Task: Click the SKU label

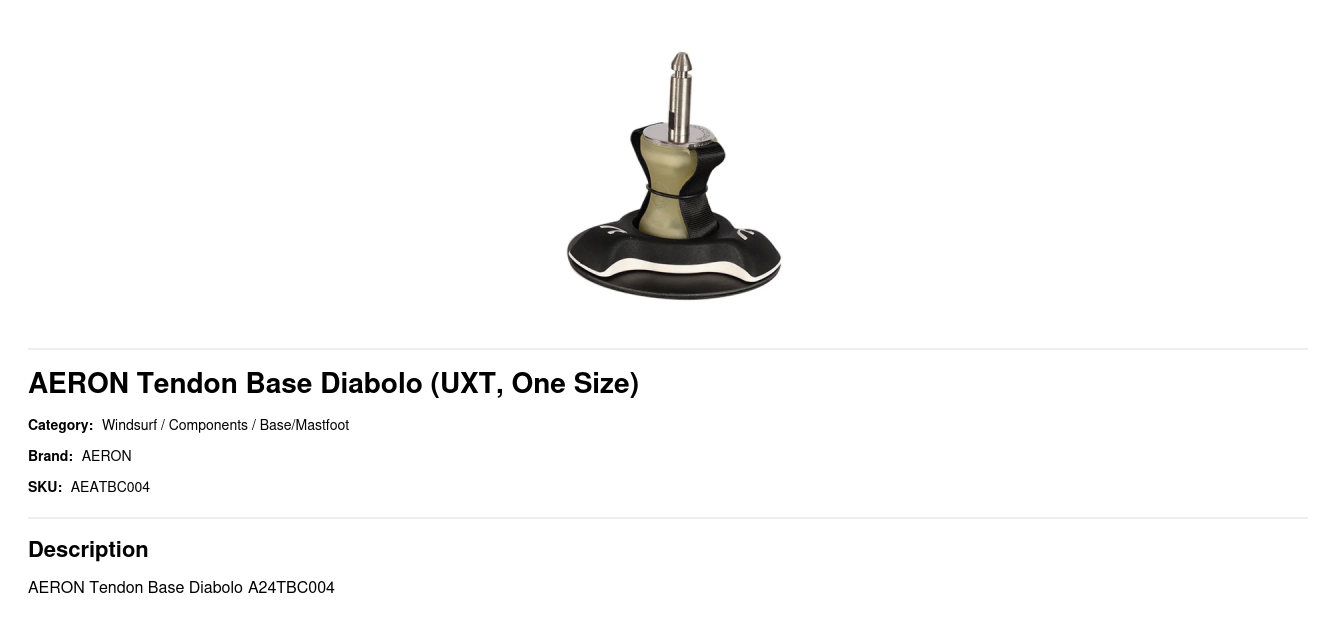Action: point(45,487)
